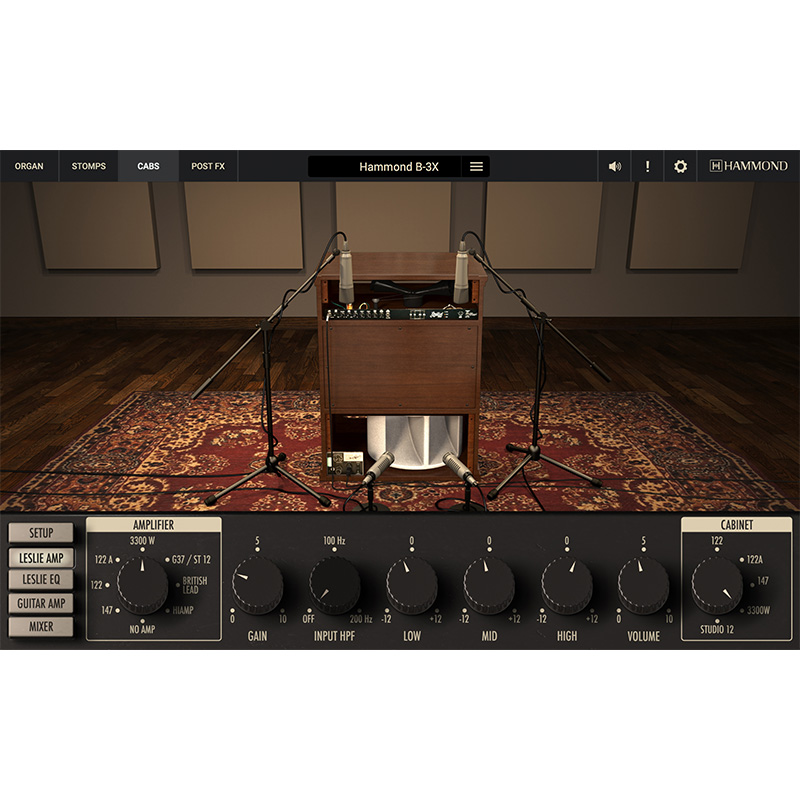Choose the 122A cabinet
Screen dimensions: 800x800
755,560
